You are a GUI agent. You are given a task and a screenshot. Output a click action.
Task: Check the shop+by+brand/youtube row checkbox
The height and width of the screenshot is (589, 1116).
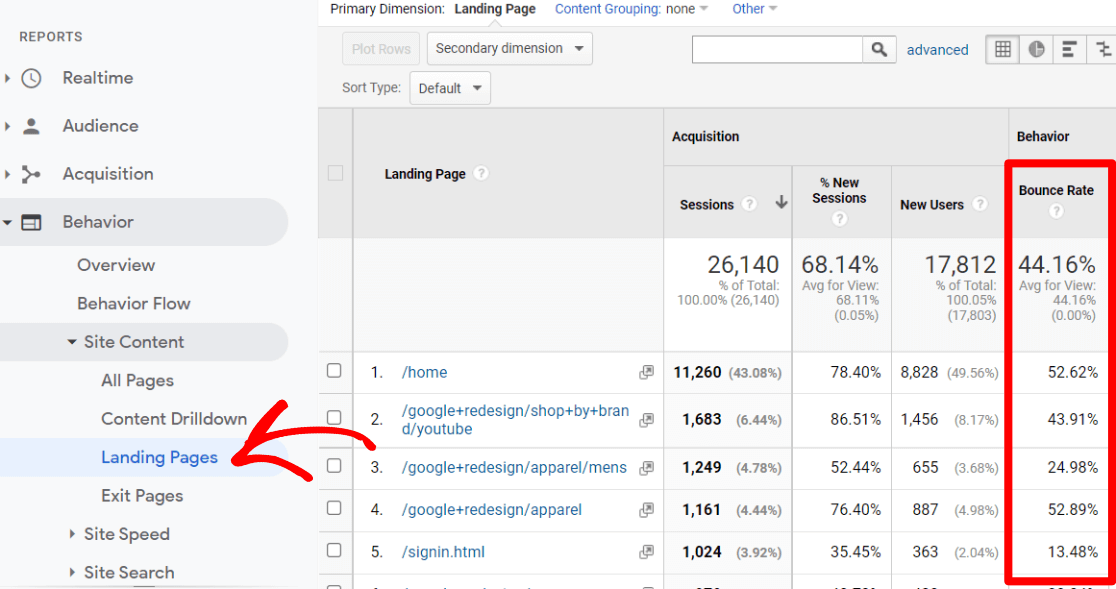[x=334, y=417]
